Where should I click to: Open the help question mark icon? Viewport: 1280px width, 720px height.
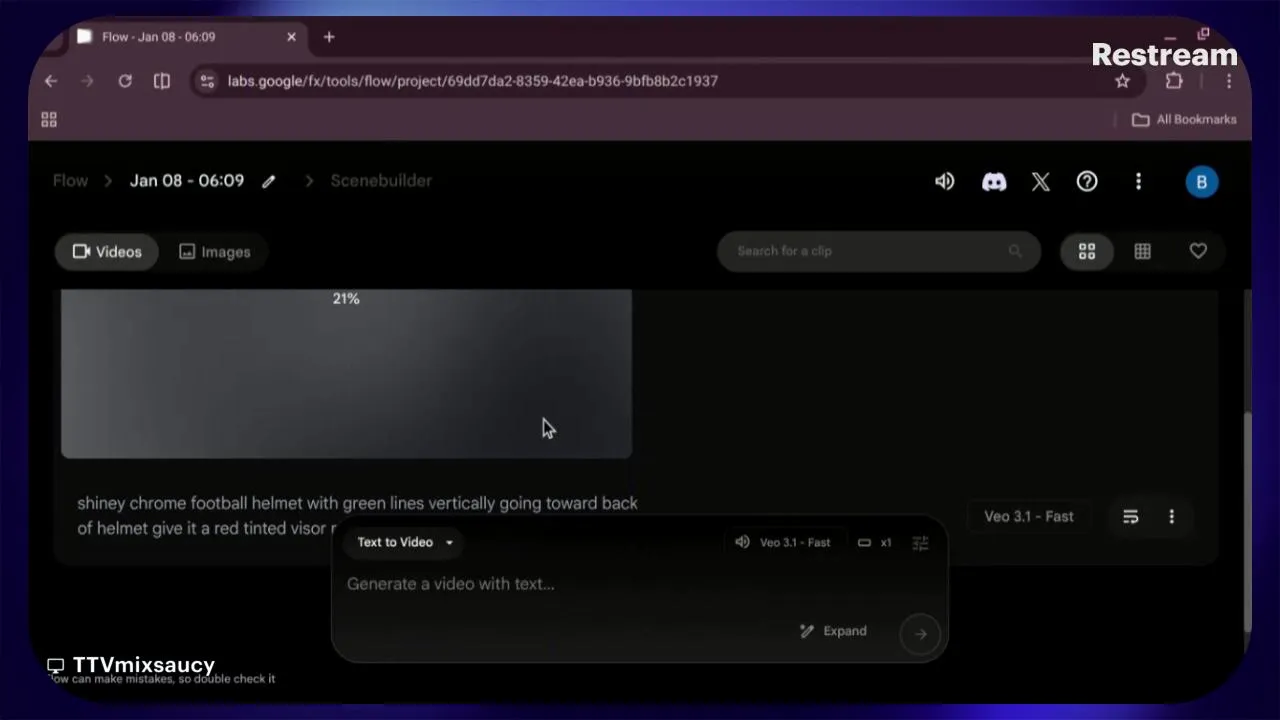pyautogui.click(x=1087, y=182)
